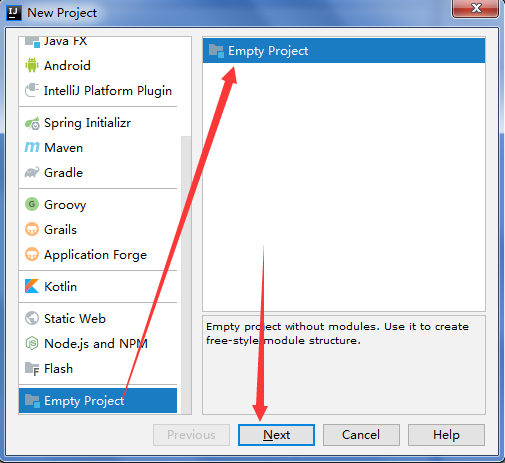Click the folder icon in right Empty Project row
The width and height of the screenshot is (505, 463).
click(216, 51)
